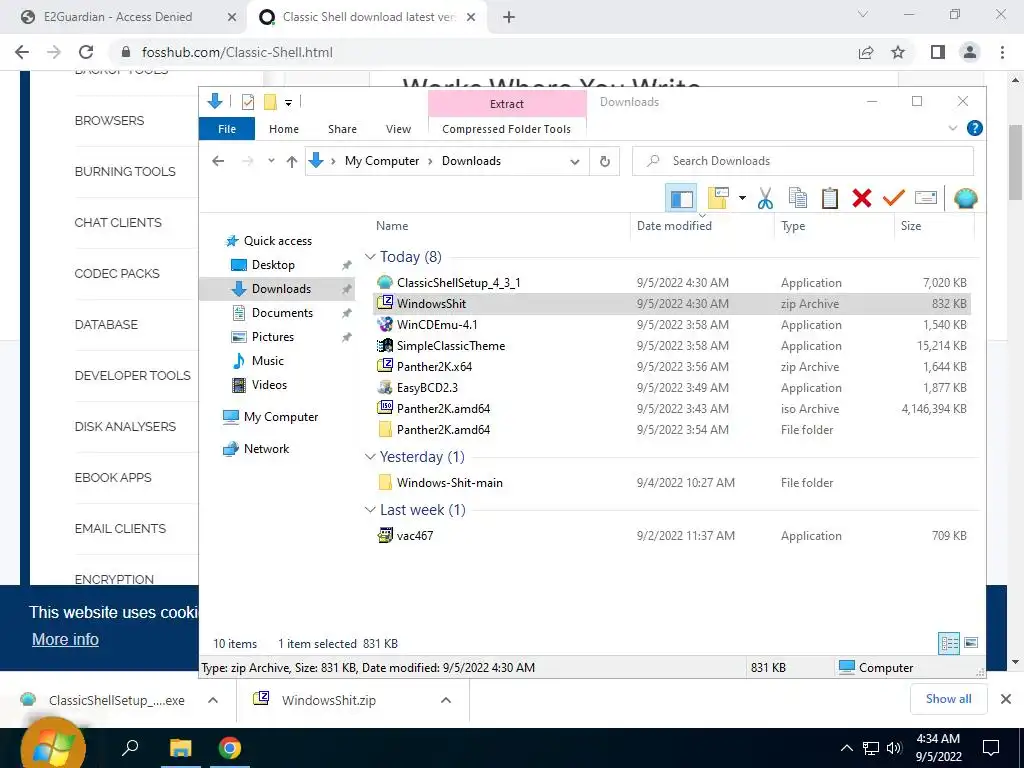The image size is (1024, 768).
Task: Open the Share ribbon tab
Action: click(342, 129)
